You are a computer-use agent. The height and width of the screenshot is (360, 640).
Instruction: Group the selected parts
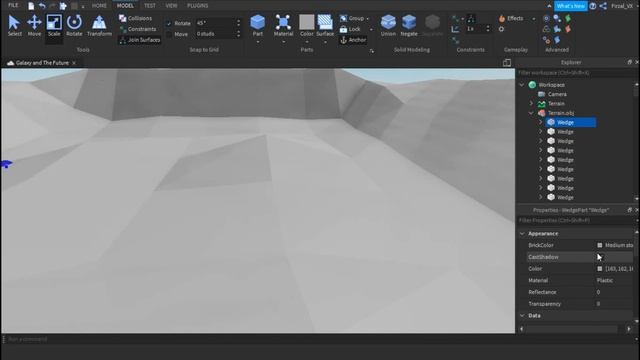(x=352, y=18)
